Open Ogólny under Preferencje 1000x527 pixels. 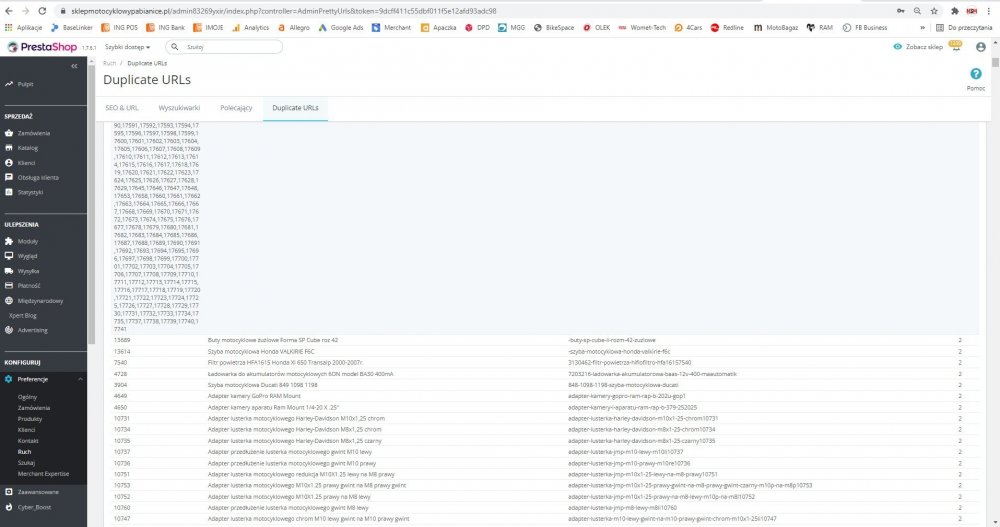(x=27, y=397)
